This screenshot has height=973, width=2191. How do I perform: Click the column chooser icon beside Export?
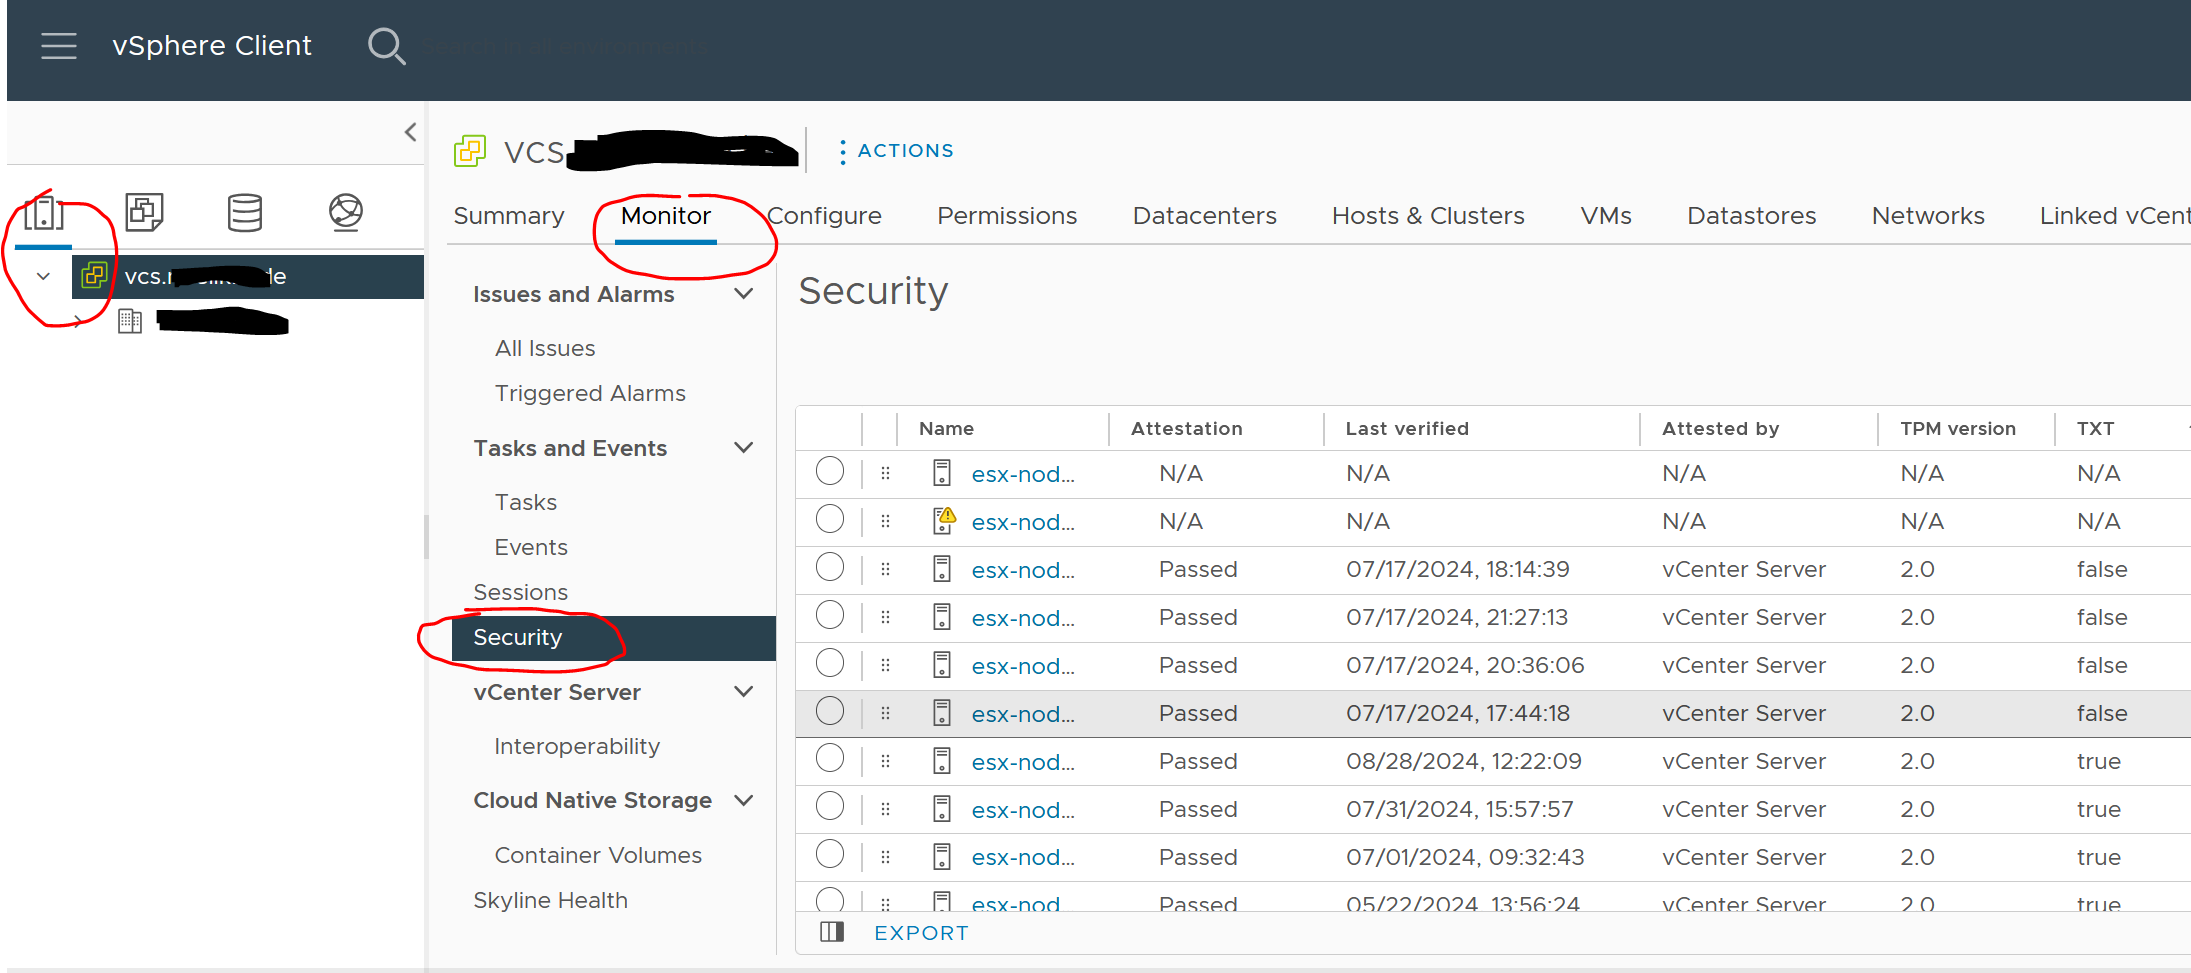click(x=832, y=932)
